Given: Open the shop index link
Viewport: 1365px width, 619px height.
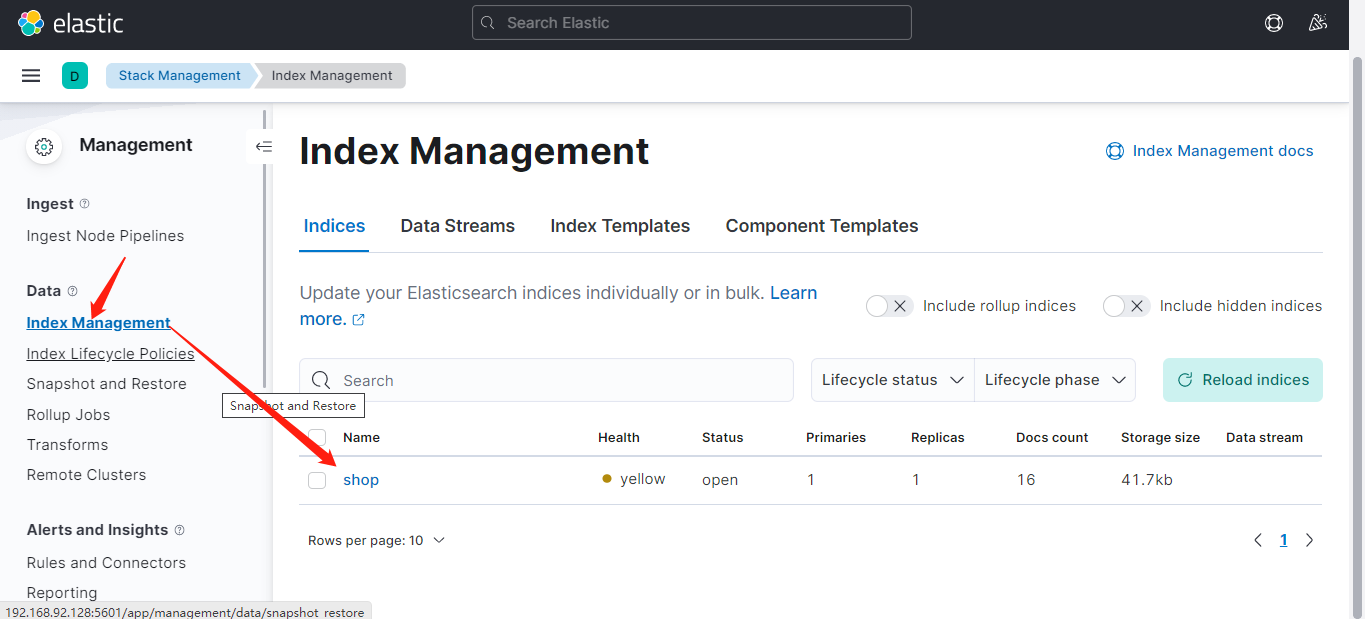Looking at the screenshot, I should point(361,480).
